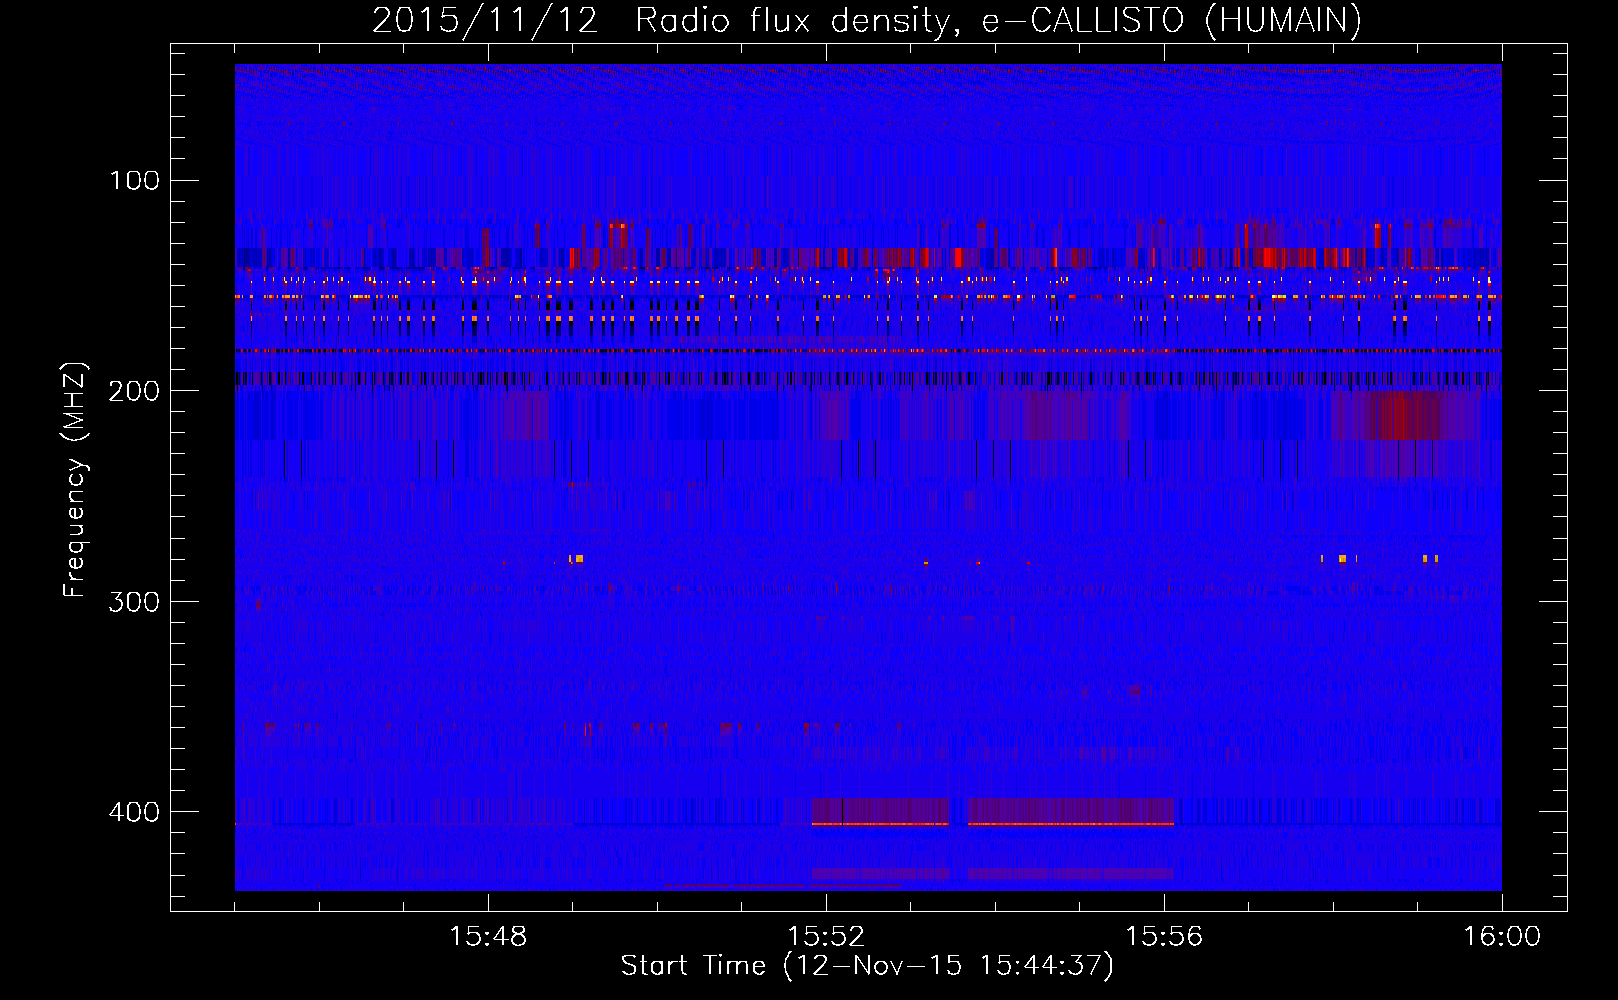The height and width of the screenshot is (1000, 1618).
Task: Click the 16:00 time tick label
Action: pyautogui.click(x=1502, y=937)
